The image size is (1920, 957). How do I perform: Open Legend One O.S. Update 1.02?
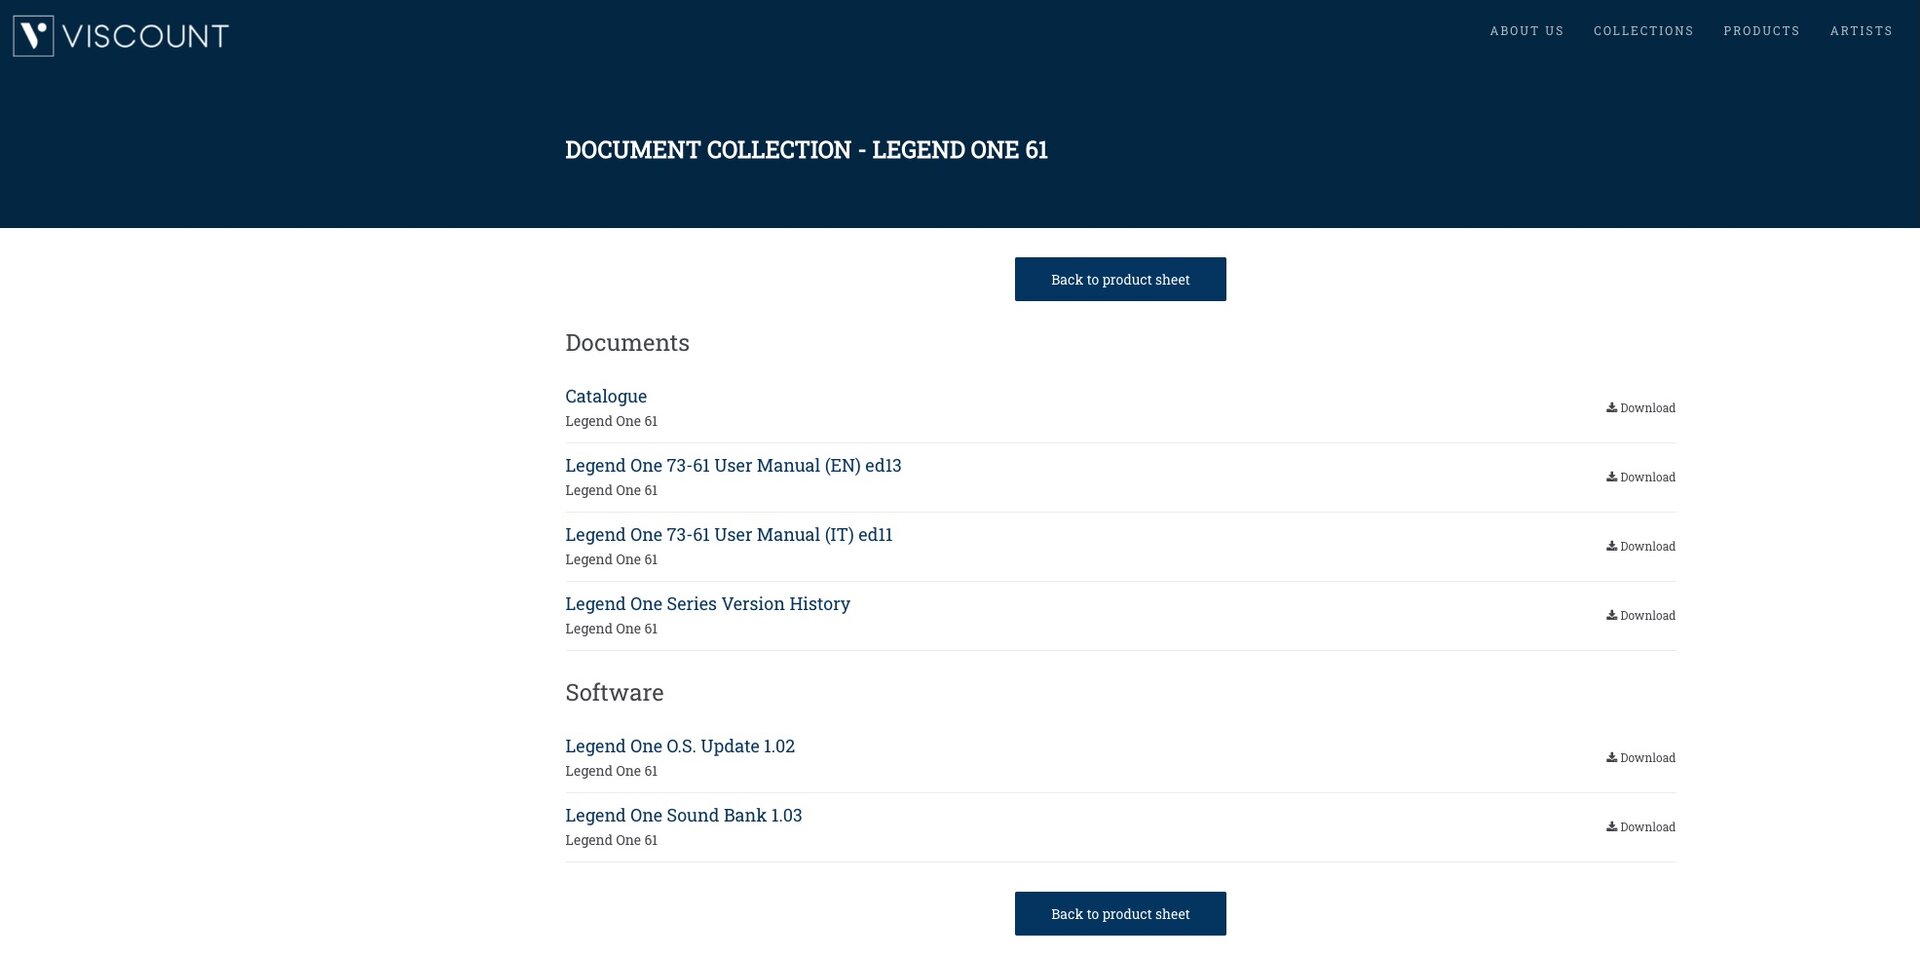(680, 746)
